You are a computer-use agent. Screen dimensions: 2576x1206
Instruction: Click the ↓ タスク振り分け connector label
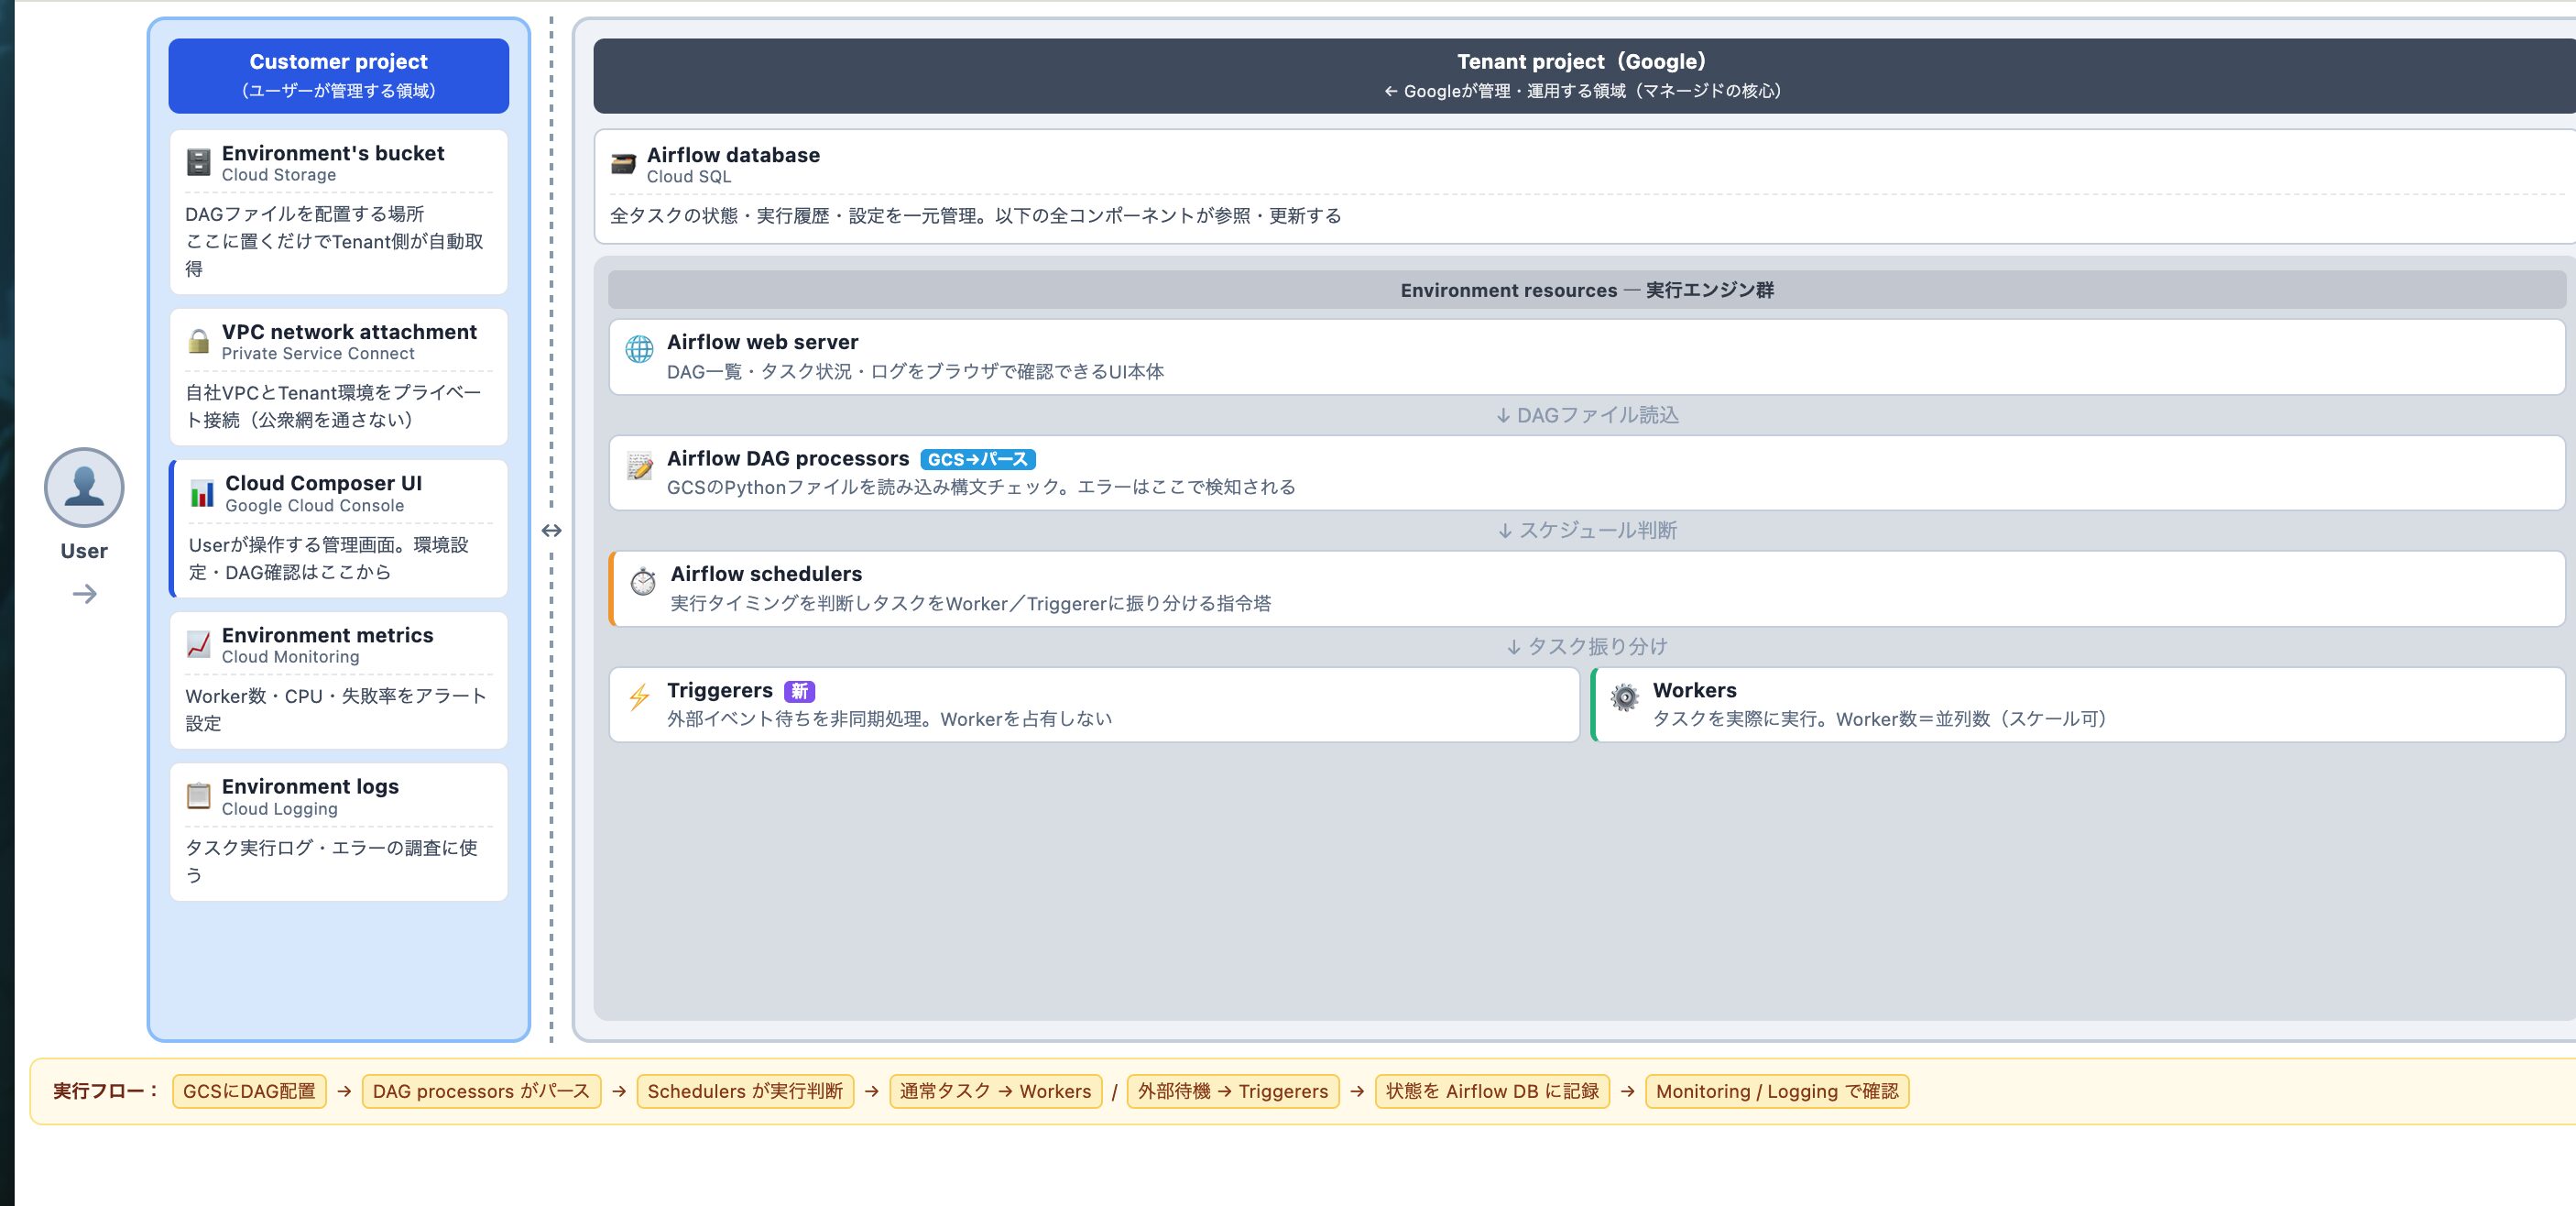(x=1587, y=647)
